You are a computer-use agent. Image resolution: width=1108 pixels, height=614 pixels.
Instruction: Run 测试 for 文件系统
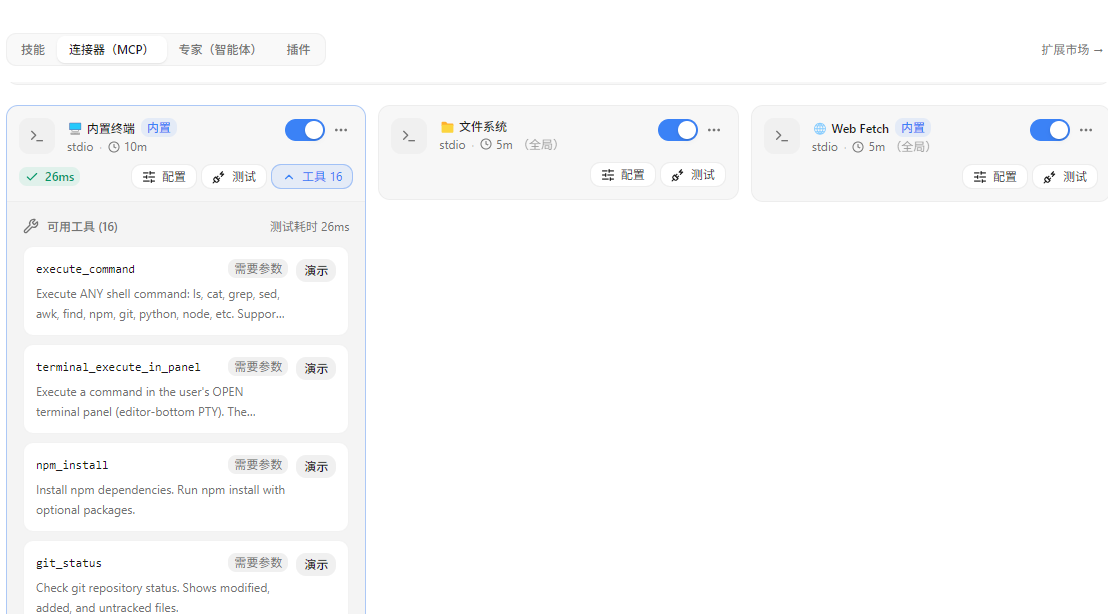(x=692, y=175)
